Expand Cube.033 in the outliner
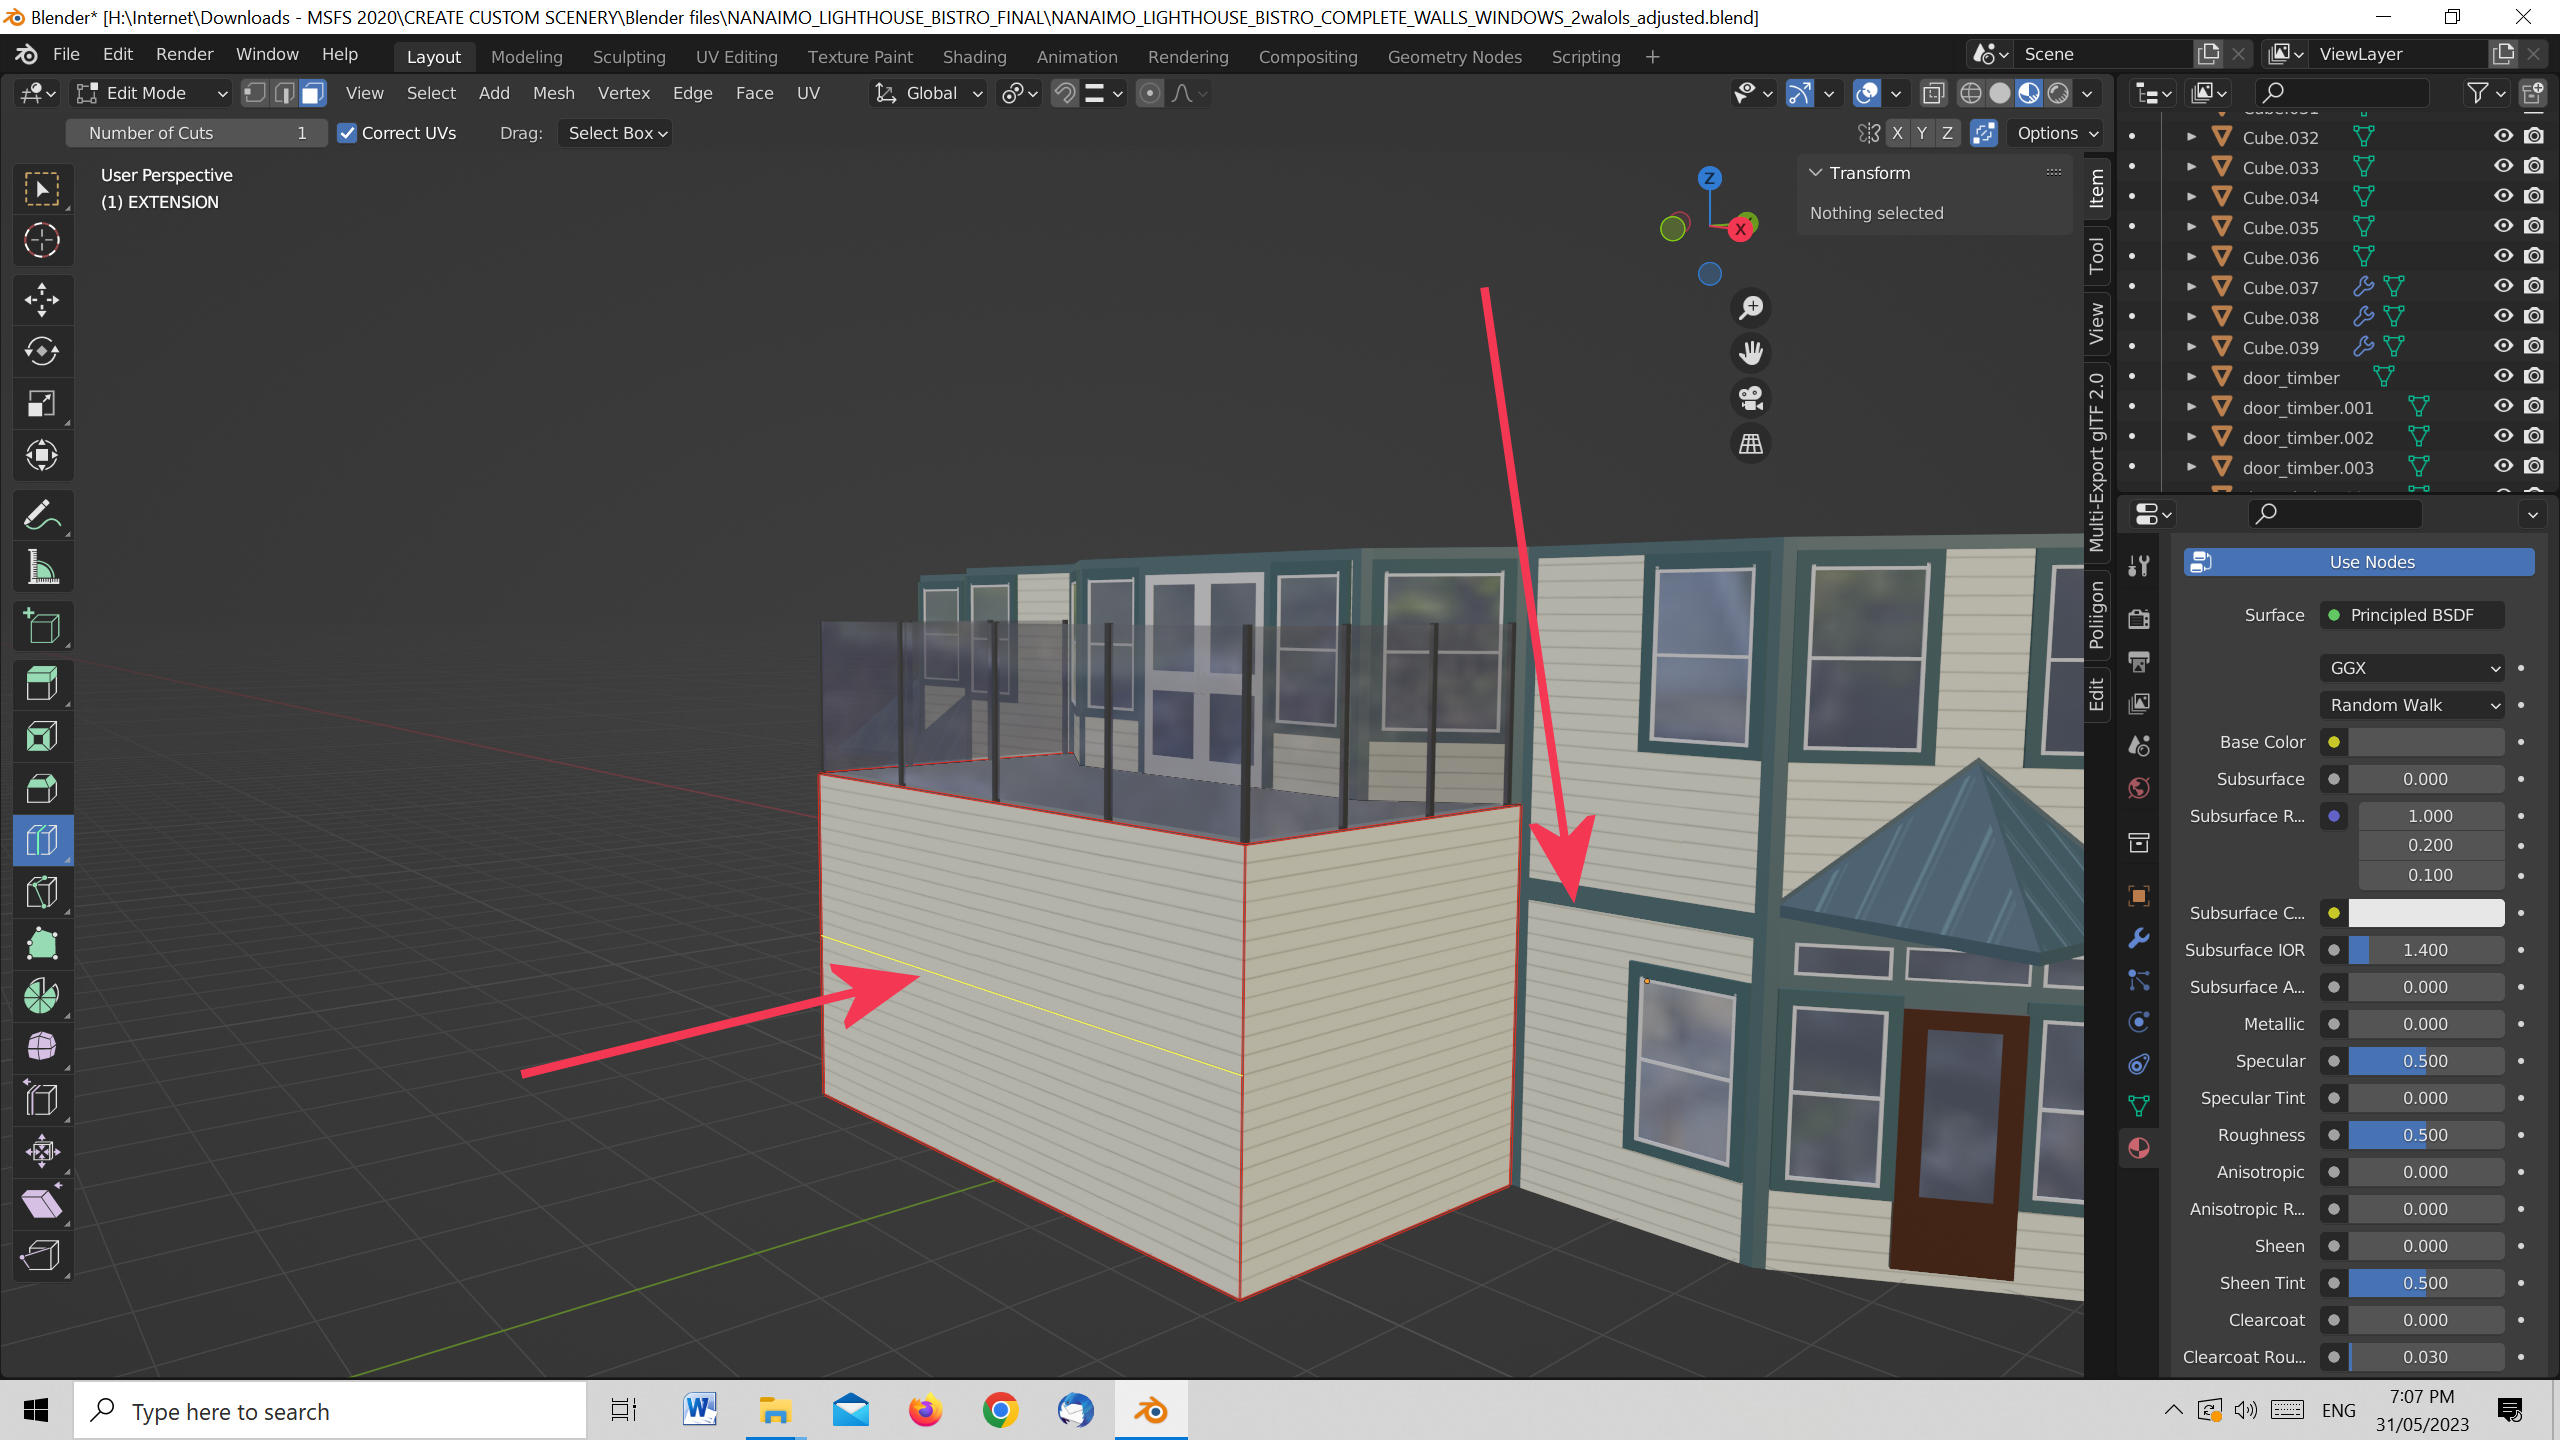This screenshot has width=2560, height=1440. [x=2191, y=167]
